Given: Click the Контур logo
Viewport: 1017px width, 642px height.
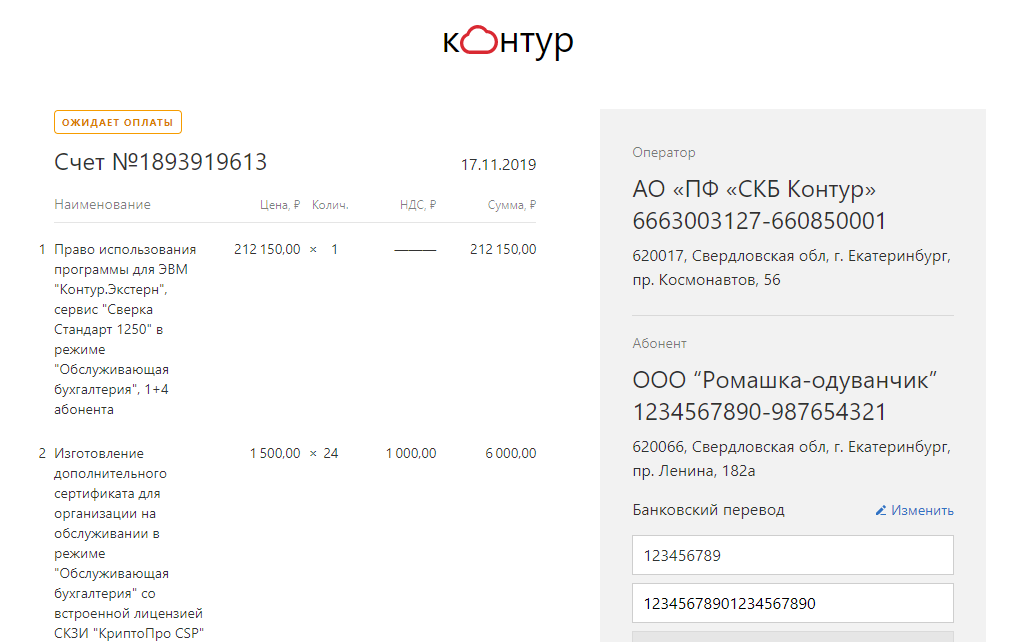Looking at the screenshot, I should 508,42.
